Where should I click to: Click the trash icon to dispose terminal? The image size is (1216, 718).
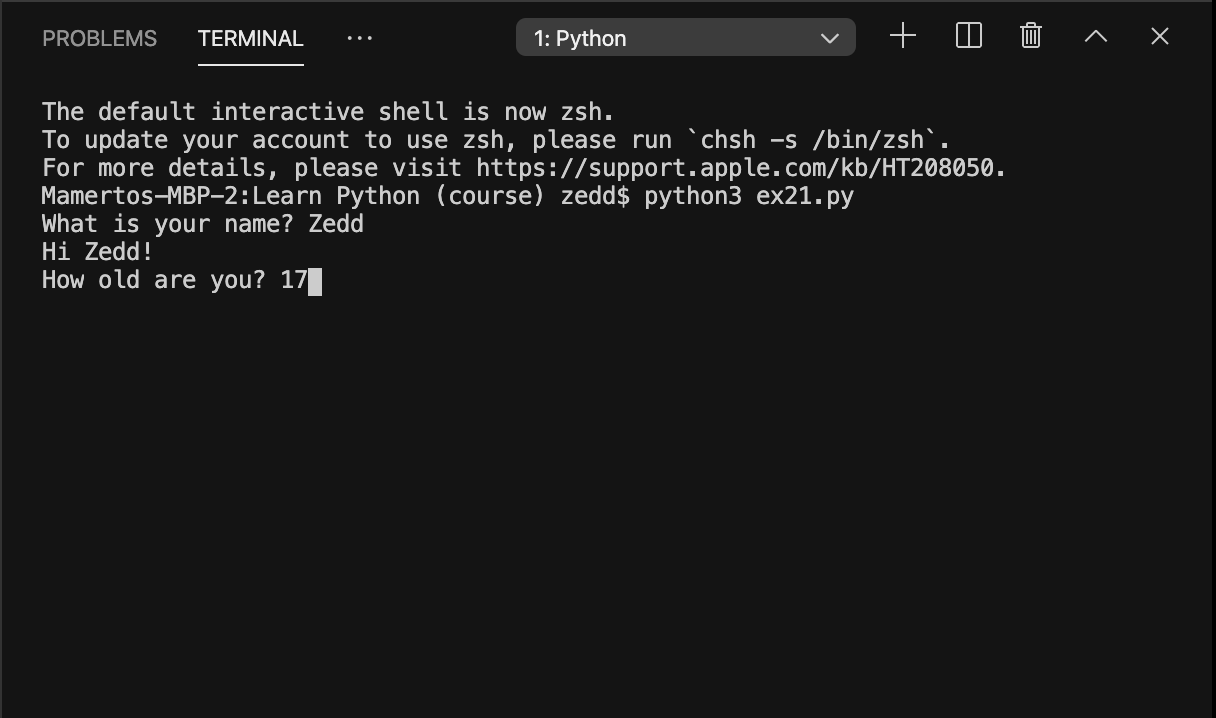[1030, 36]
